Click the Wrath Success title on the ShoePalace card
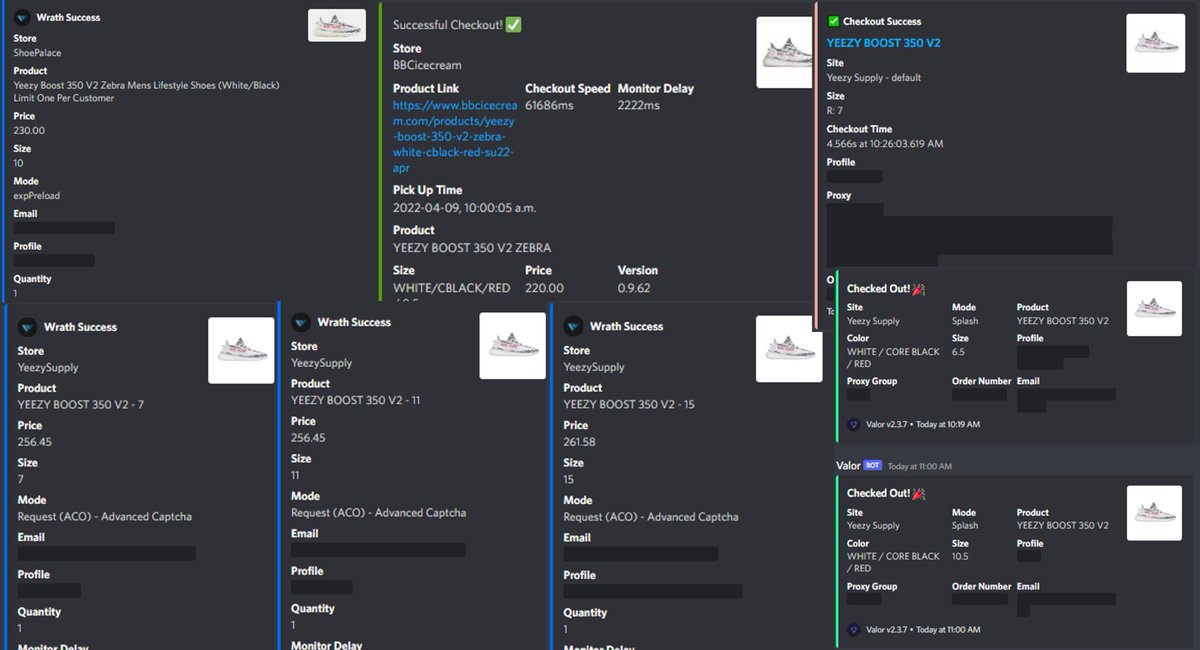This screenshot has height=650, width=1200. click(x=68, y=18)
